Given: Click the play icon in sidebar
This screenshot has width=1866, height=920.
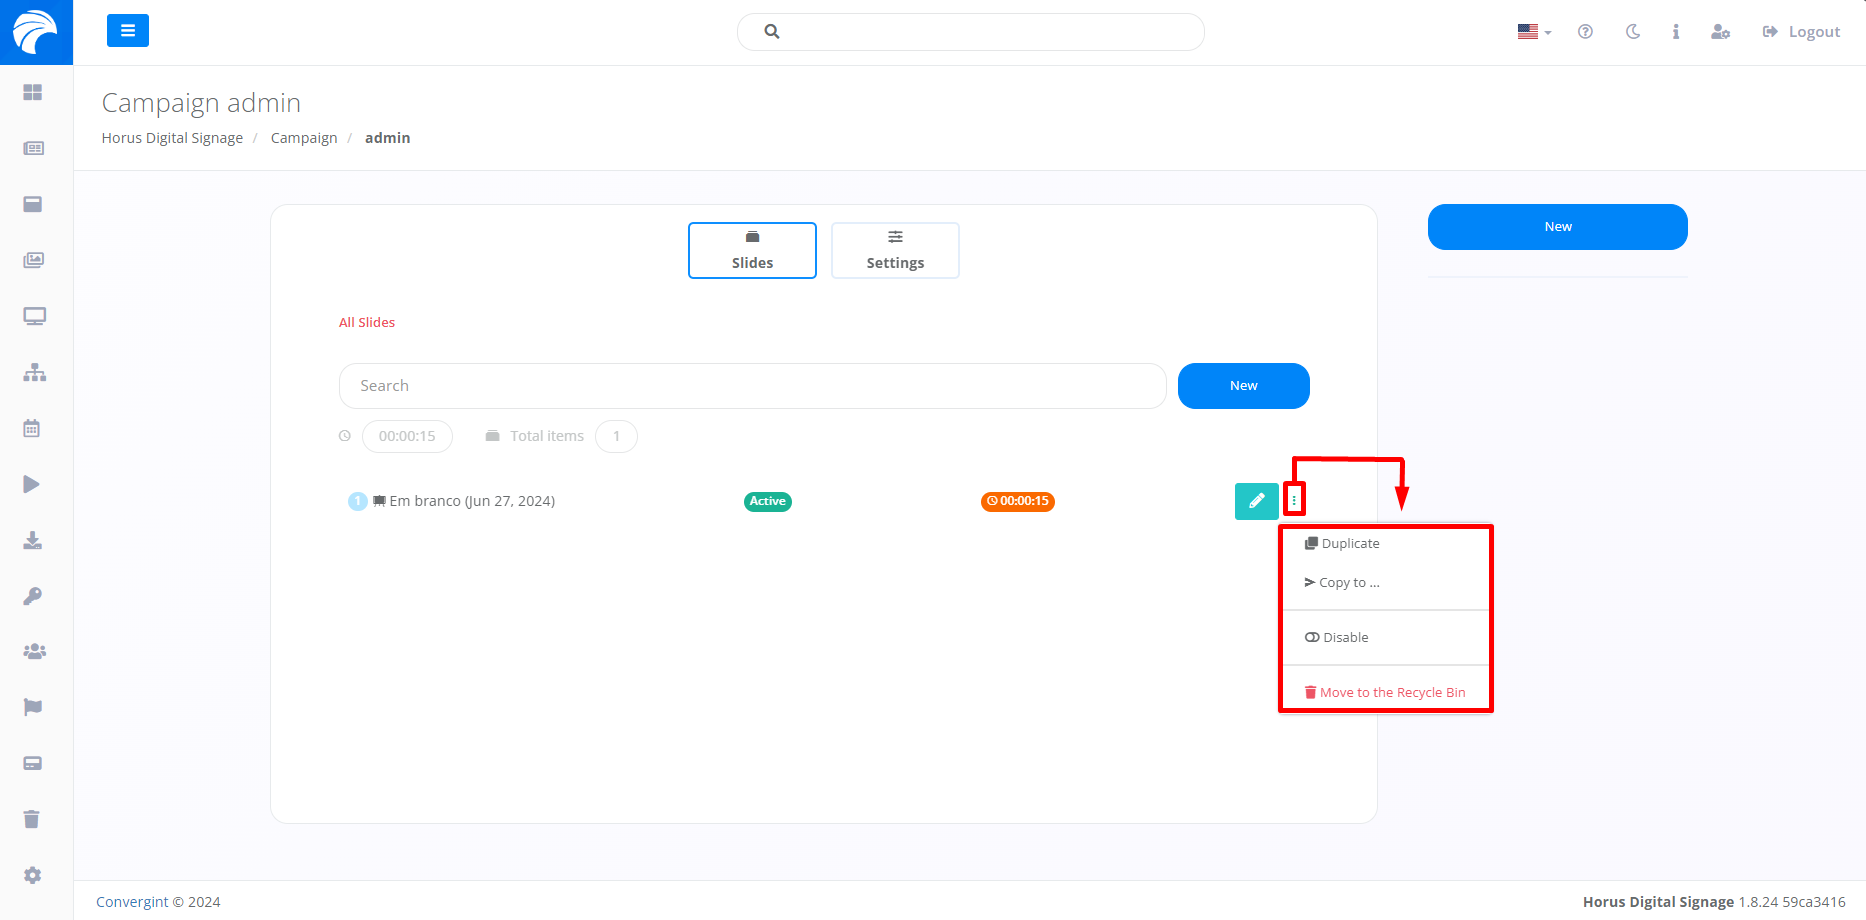Looking at the screenshot, I should click(32, 485).
